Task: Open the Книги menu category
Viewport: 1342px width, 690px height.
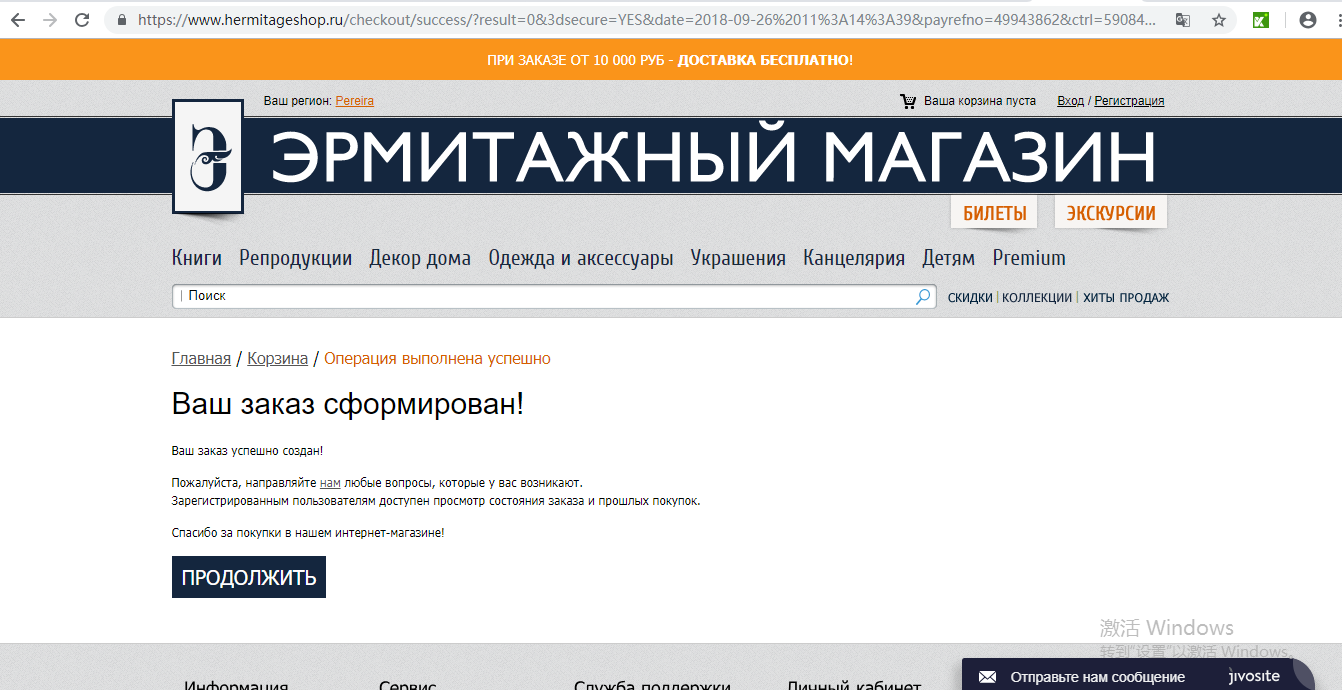Action: [197, 258]
